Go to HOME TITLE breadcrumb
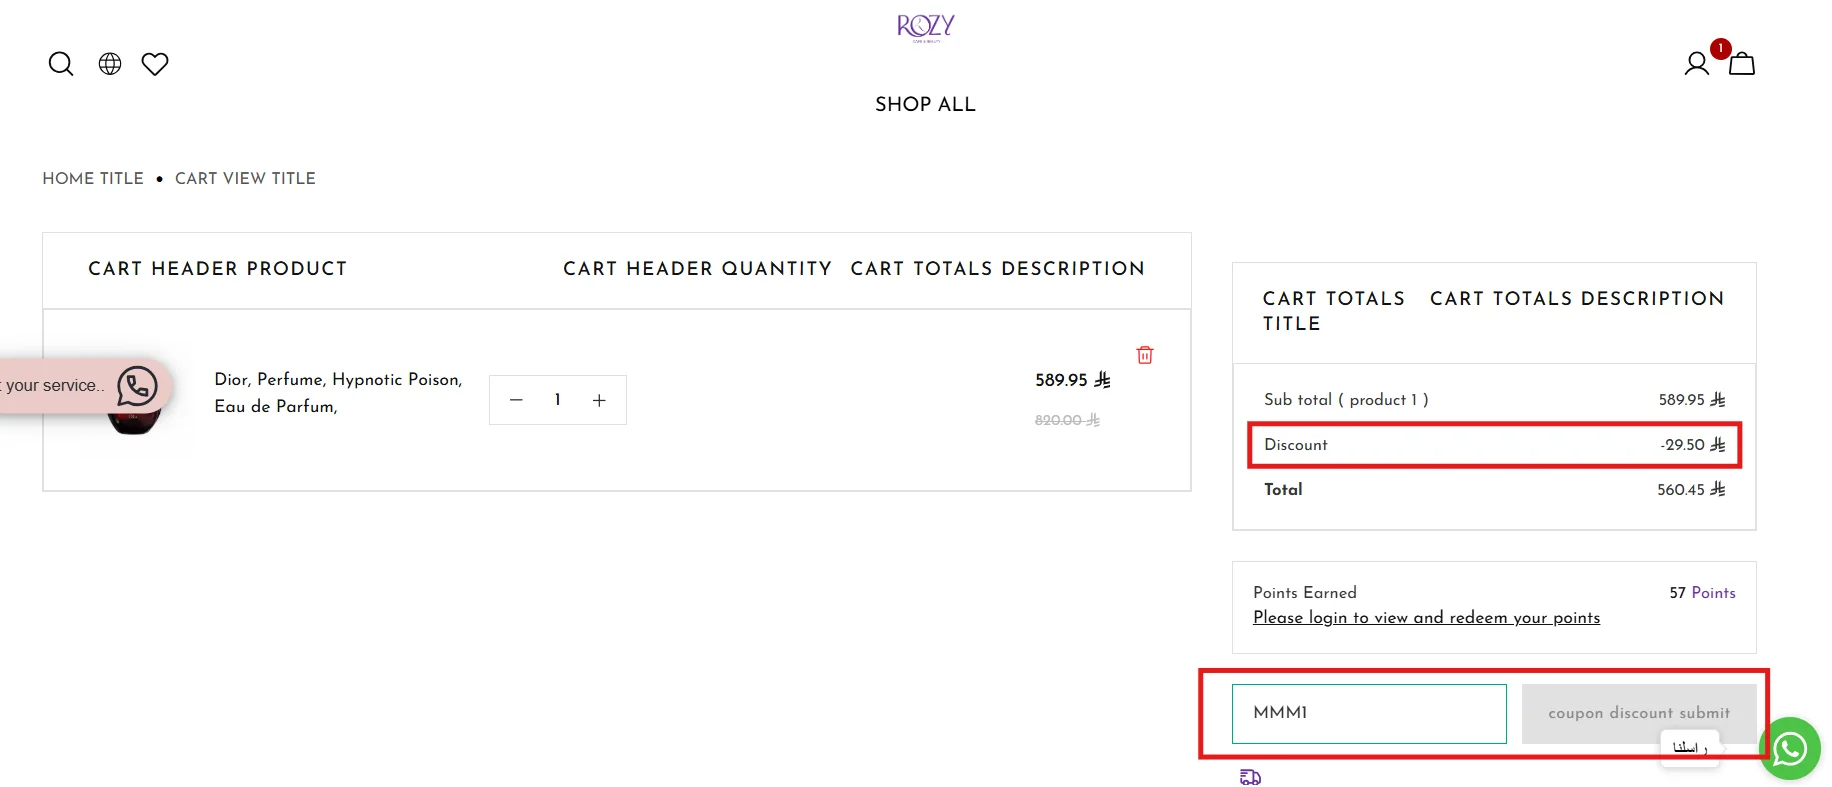1832x787 pixels. click(x=93, y=178)
